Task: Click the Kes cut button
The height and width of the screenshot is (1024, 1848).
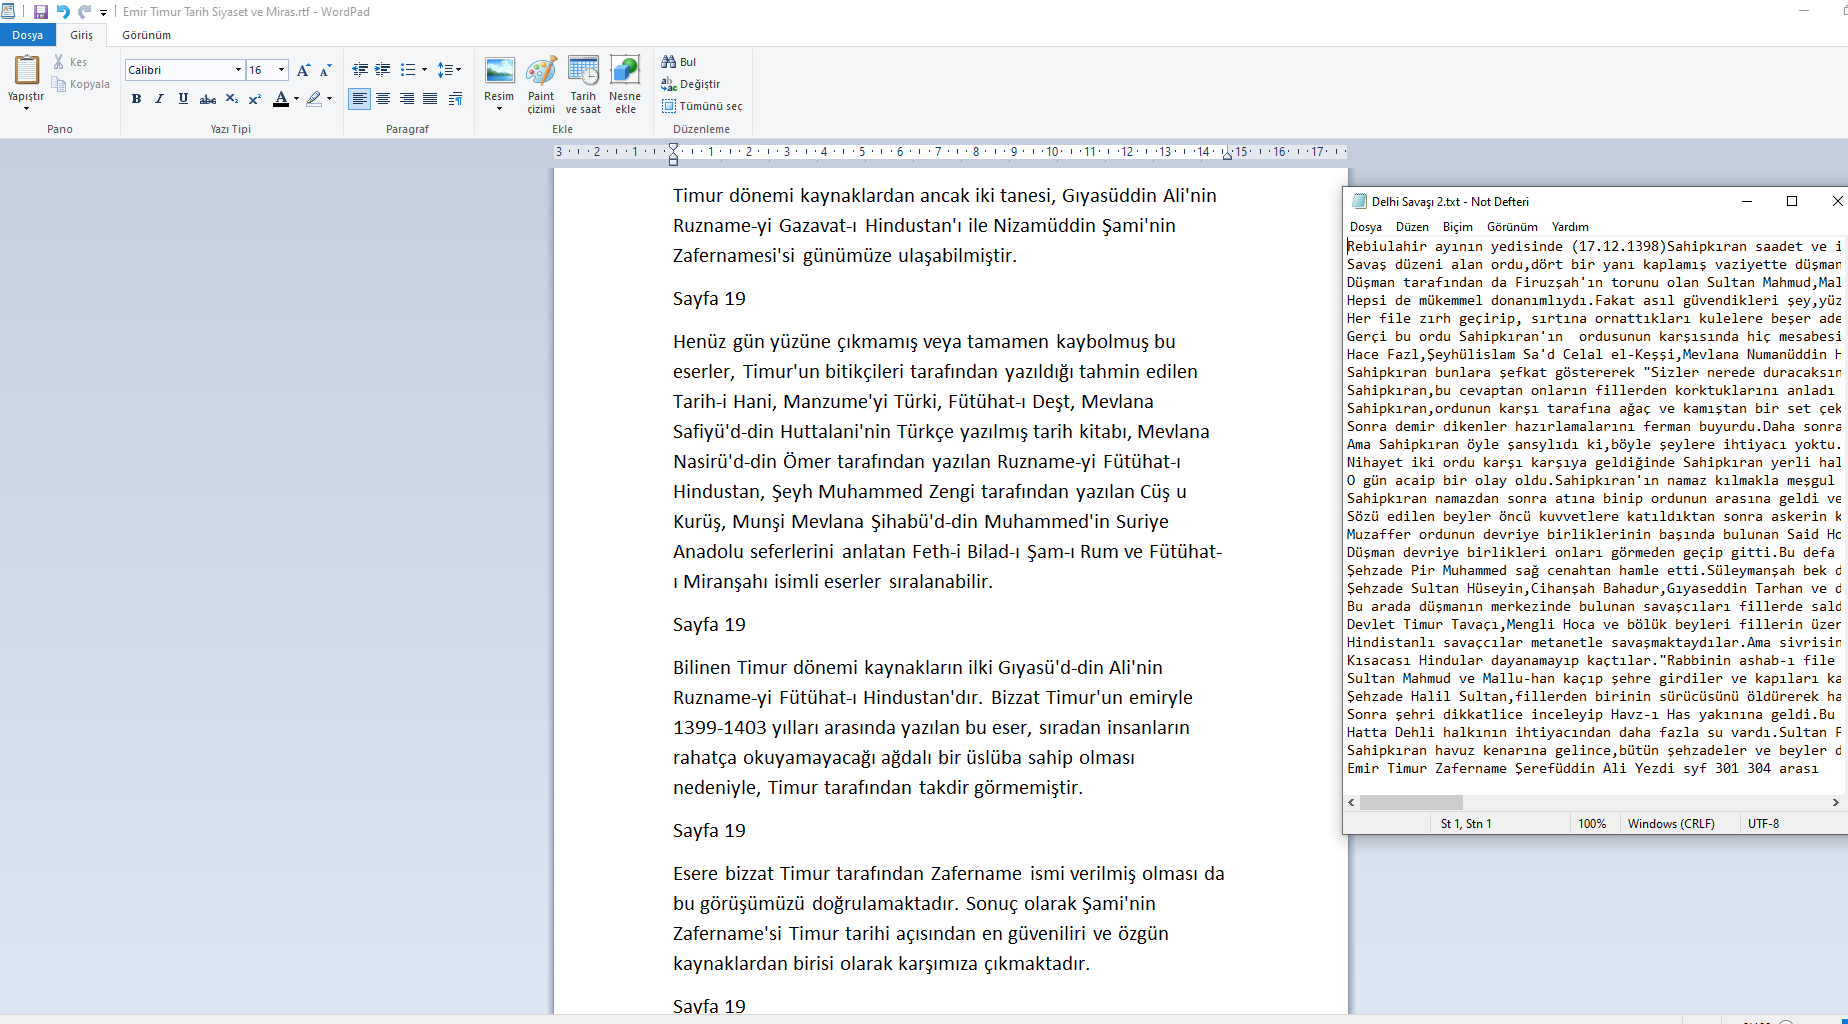Action: [70, 62]
